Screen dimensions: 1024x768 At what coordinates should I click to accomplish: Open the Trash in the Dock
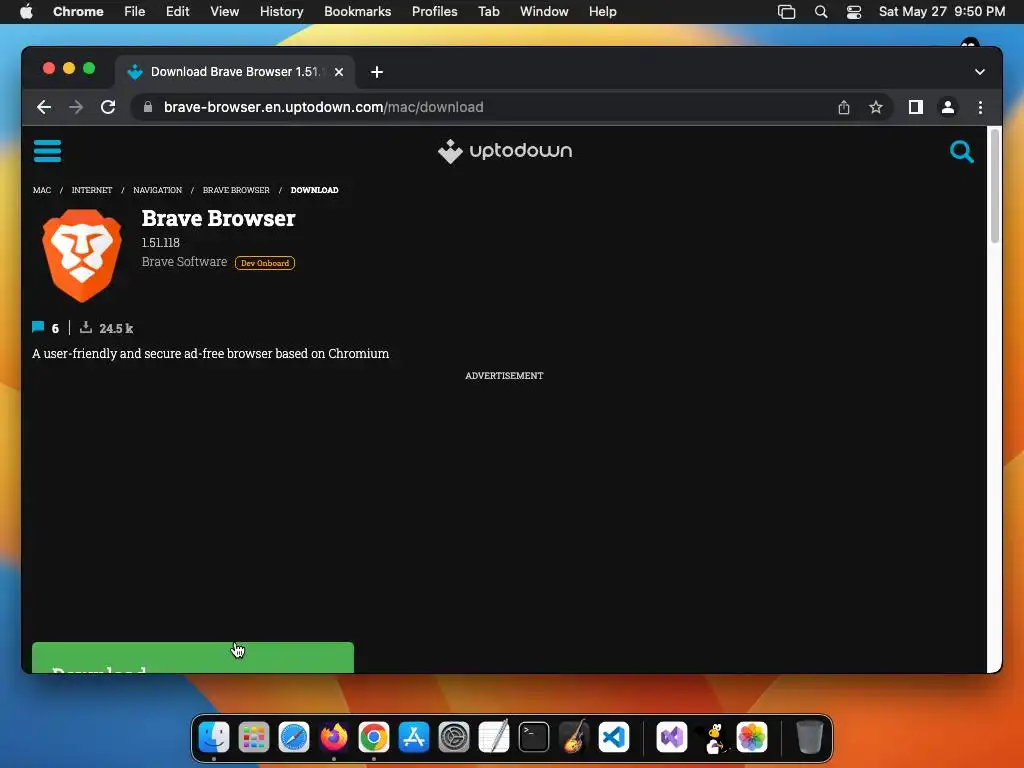(809, 737)
